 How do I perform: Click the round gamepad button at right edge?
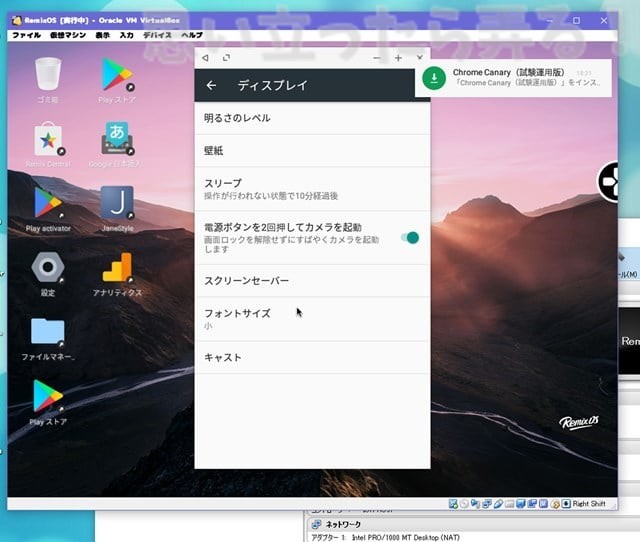click(609, 182)
